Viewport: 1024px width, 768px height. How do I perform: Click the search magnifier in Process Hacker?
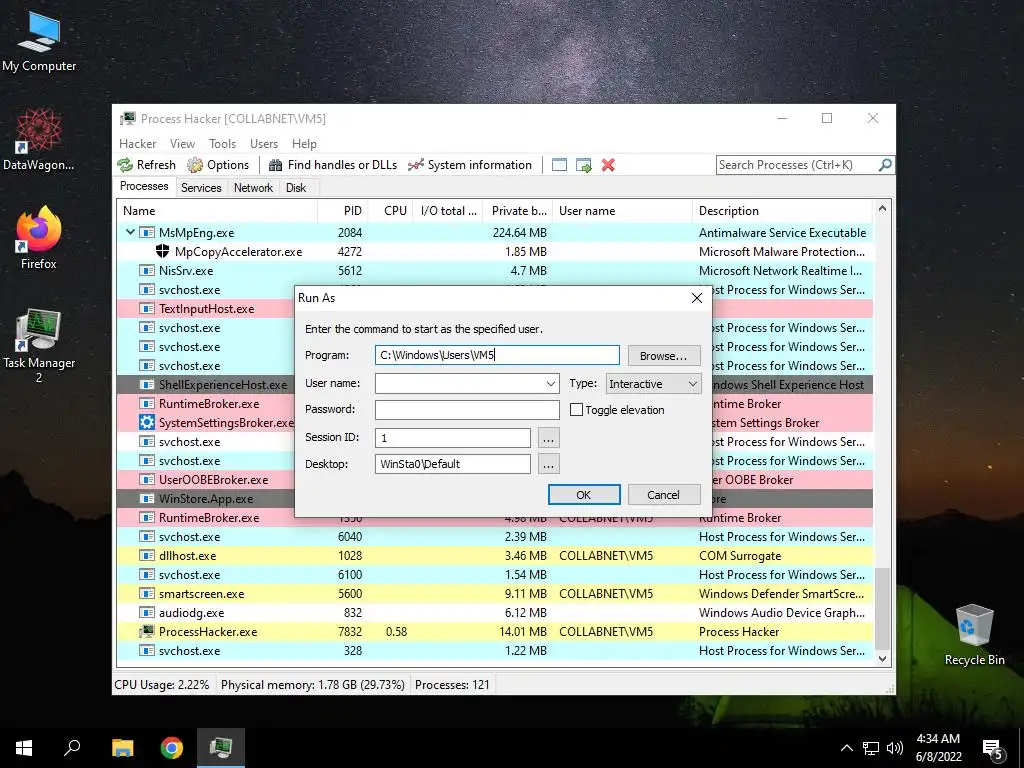[885, 165]
